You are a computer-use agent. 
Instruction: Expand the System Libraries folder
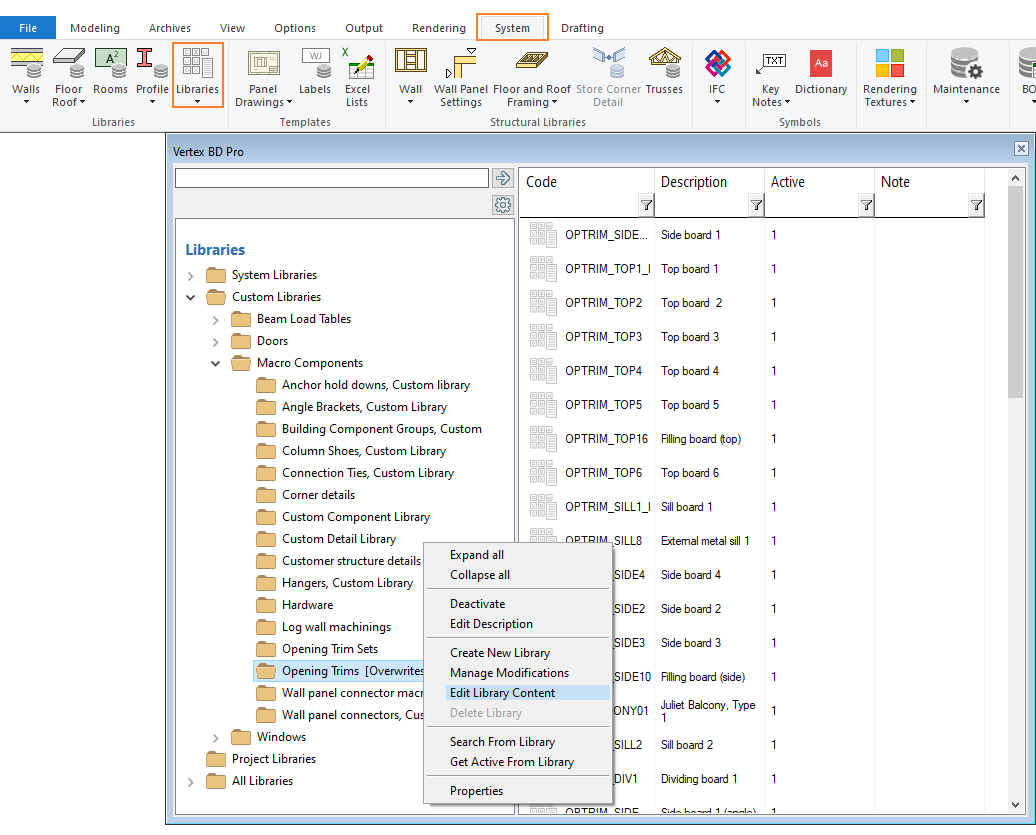(191, 275)
